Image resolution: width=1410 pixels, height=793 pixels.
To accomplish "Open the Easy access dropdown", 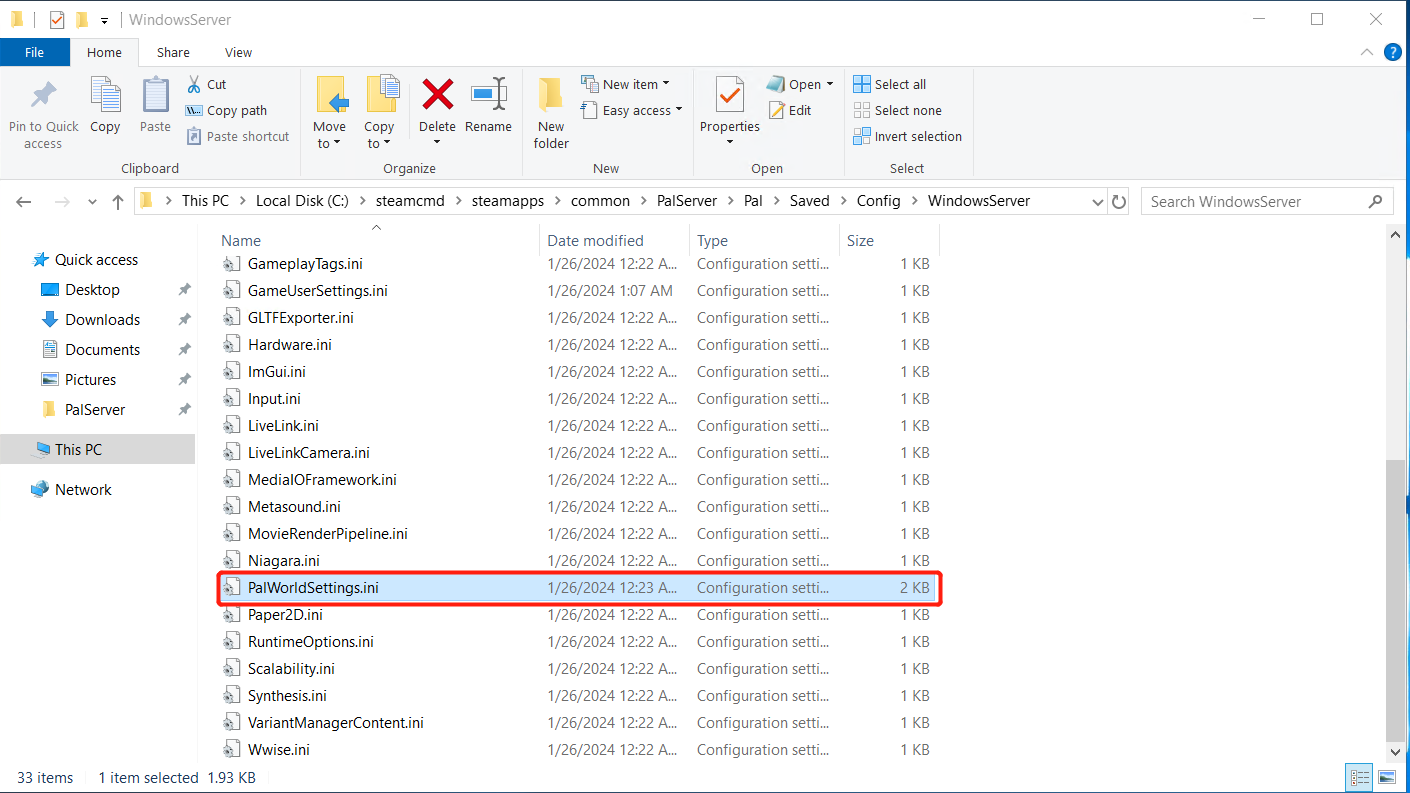I will coord(632,110).
